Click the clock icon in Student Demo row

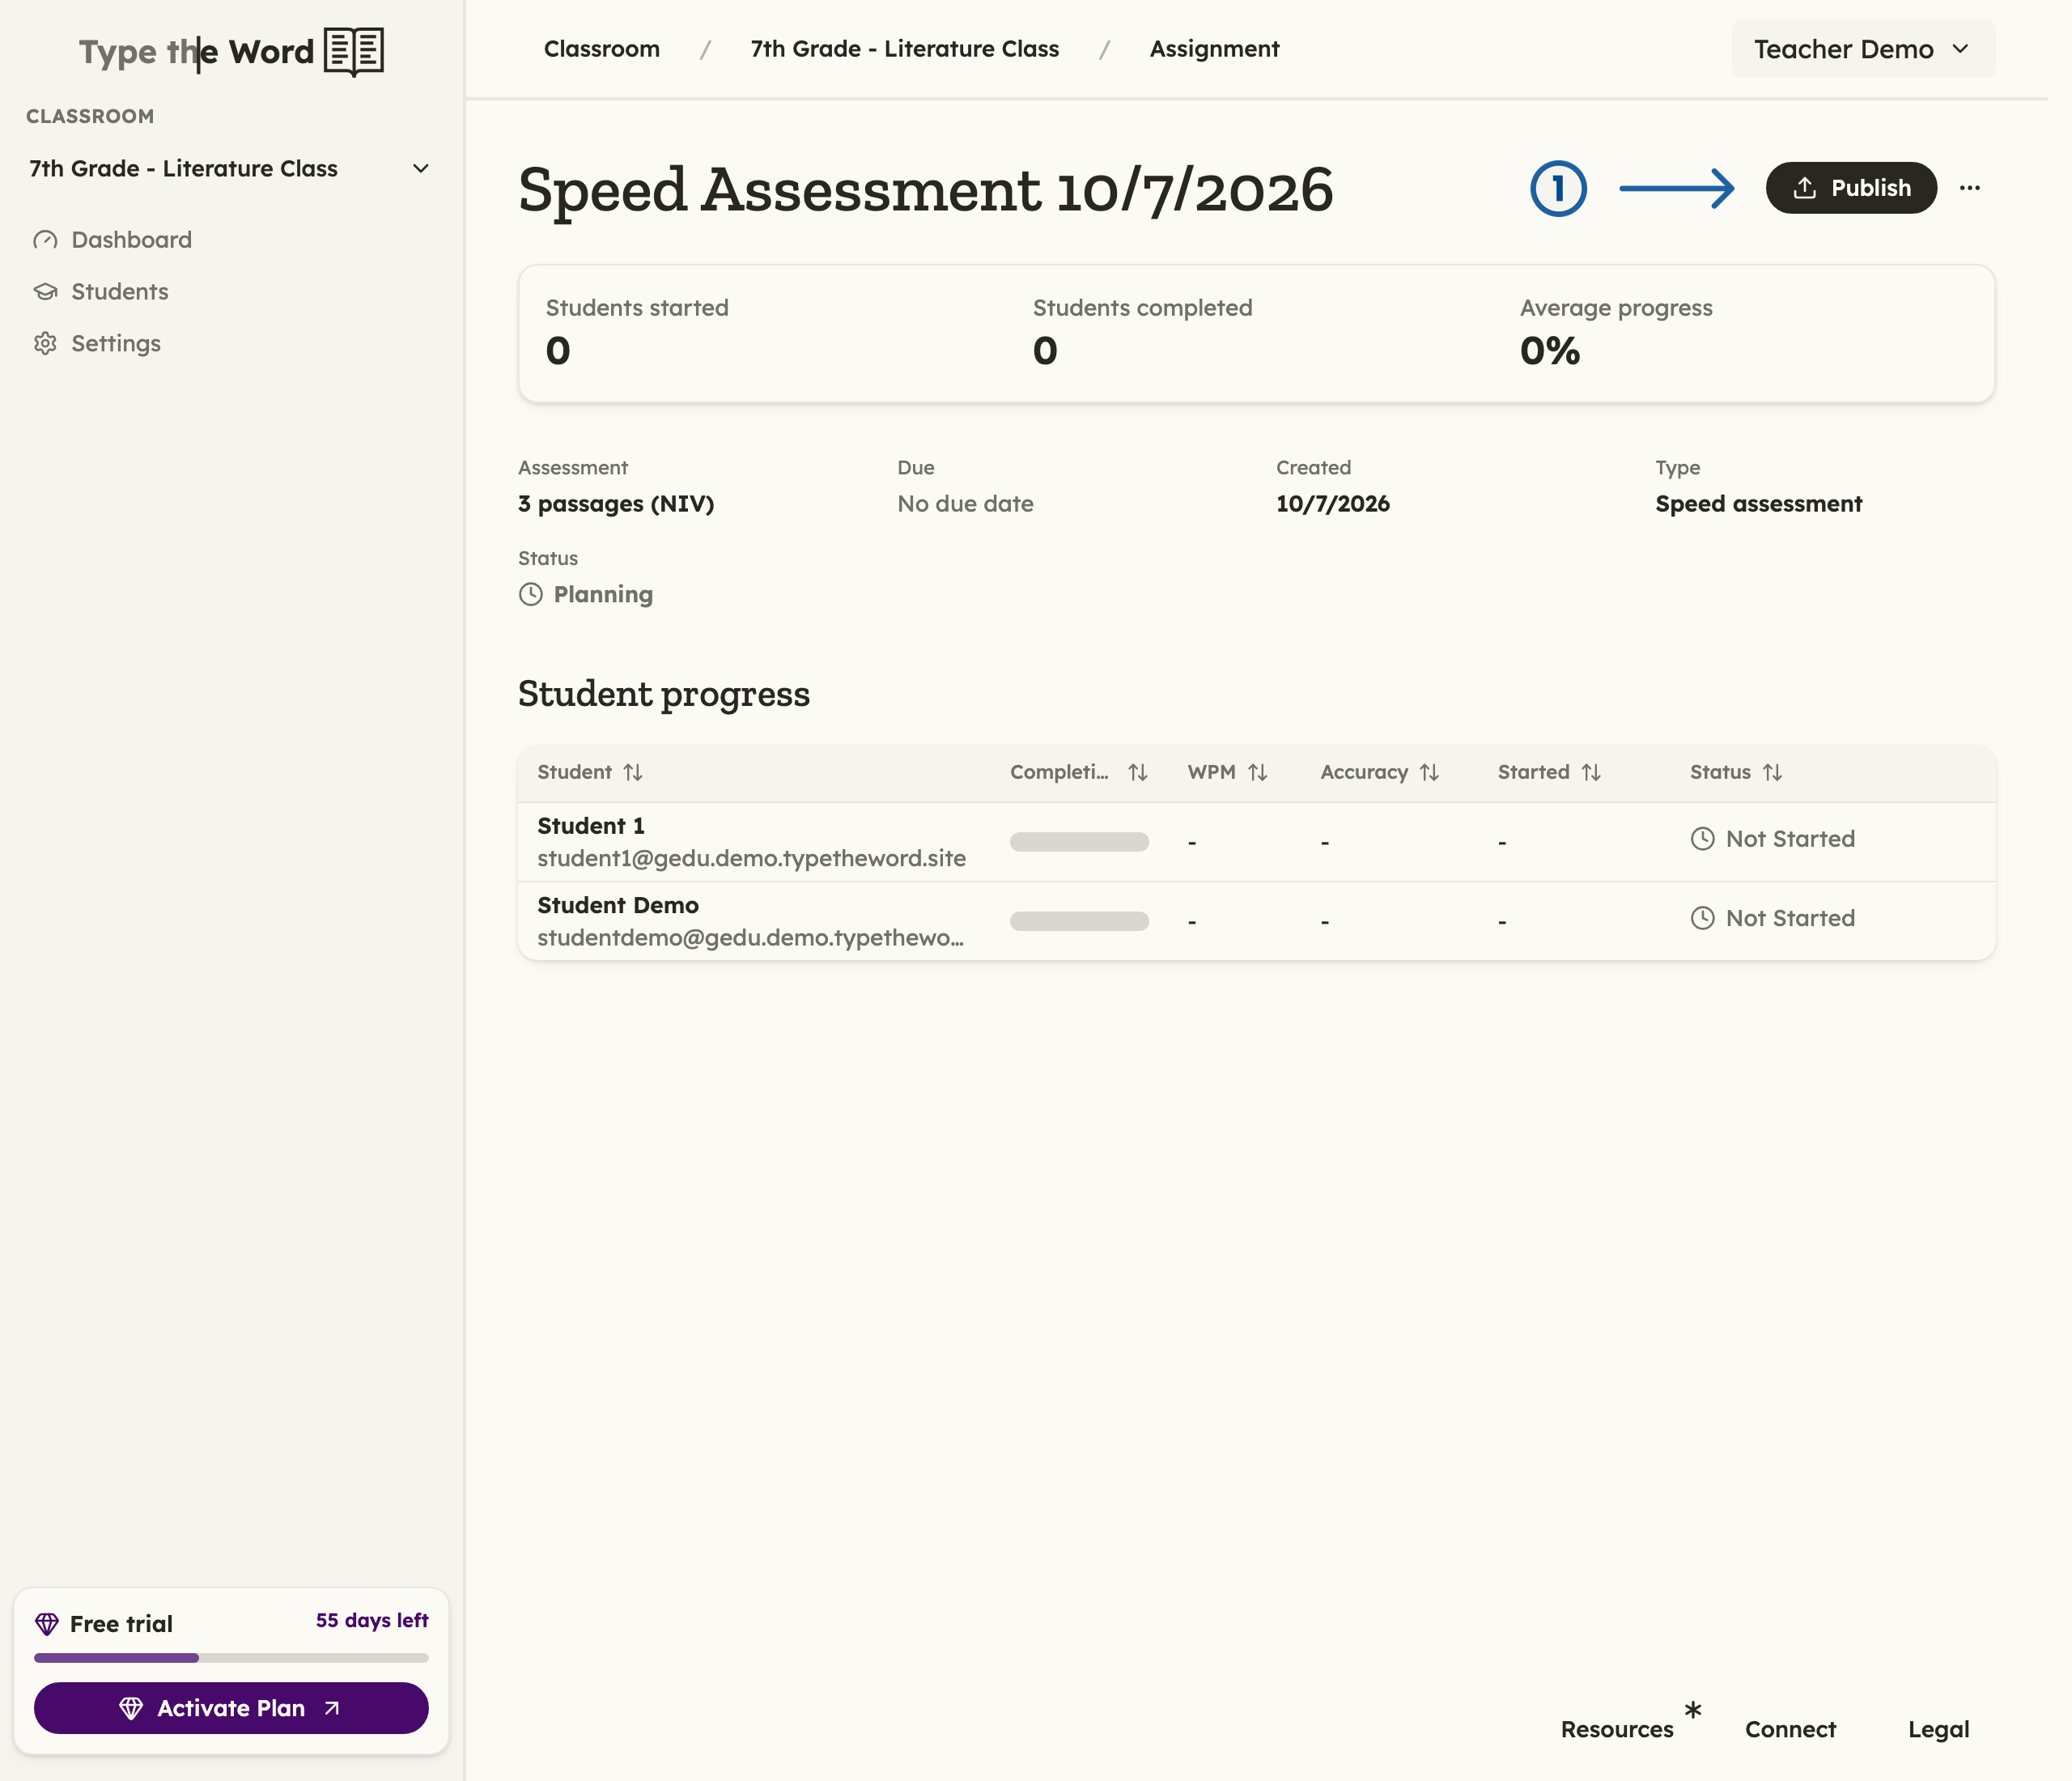pos(1702,918)
